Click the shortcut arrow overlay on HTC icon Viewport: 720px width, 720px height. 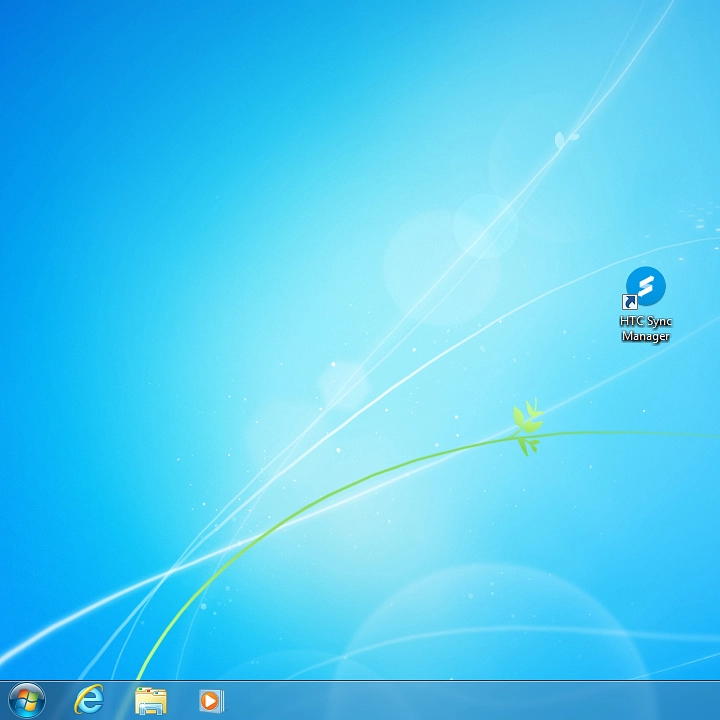coord(630,302)
